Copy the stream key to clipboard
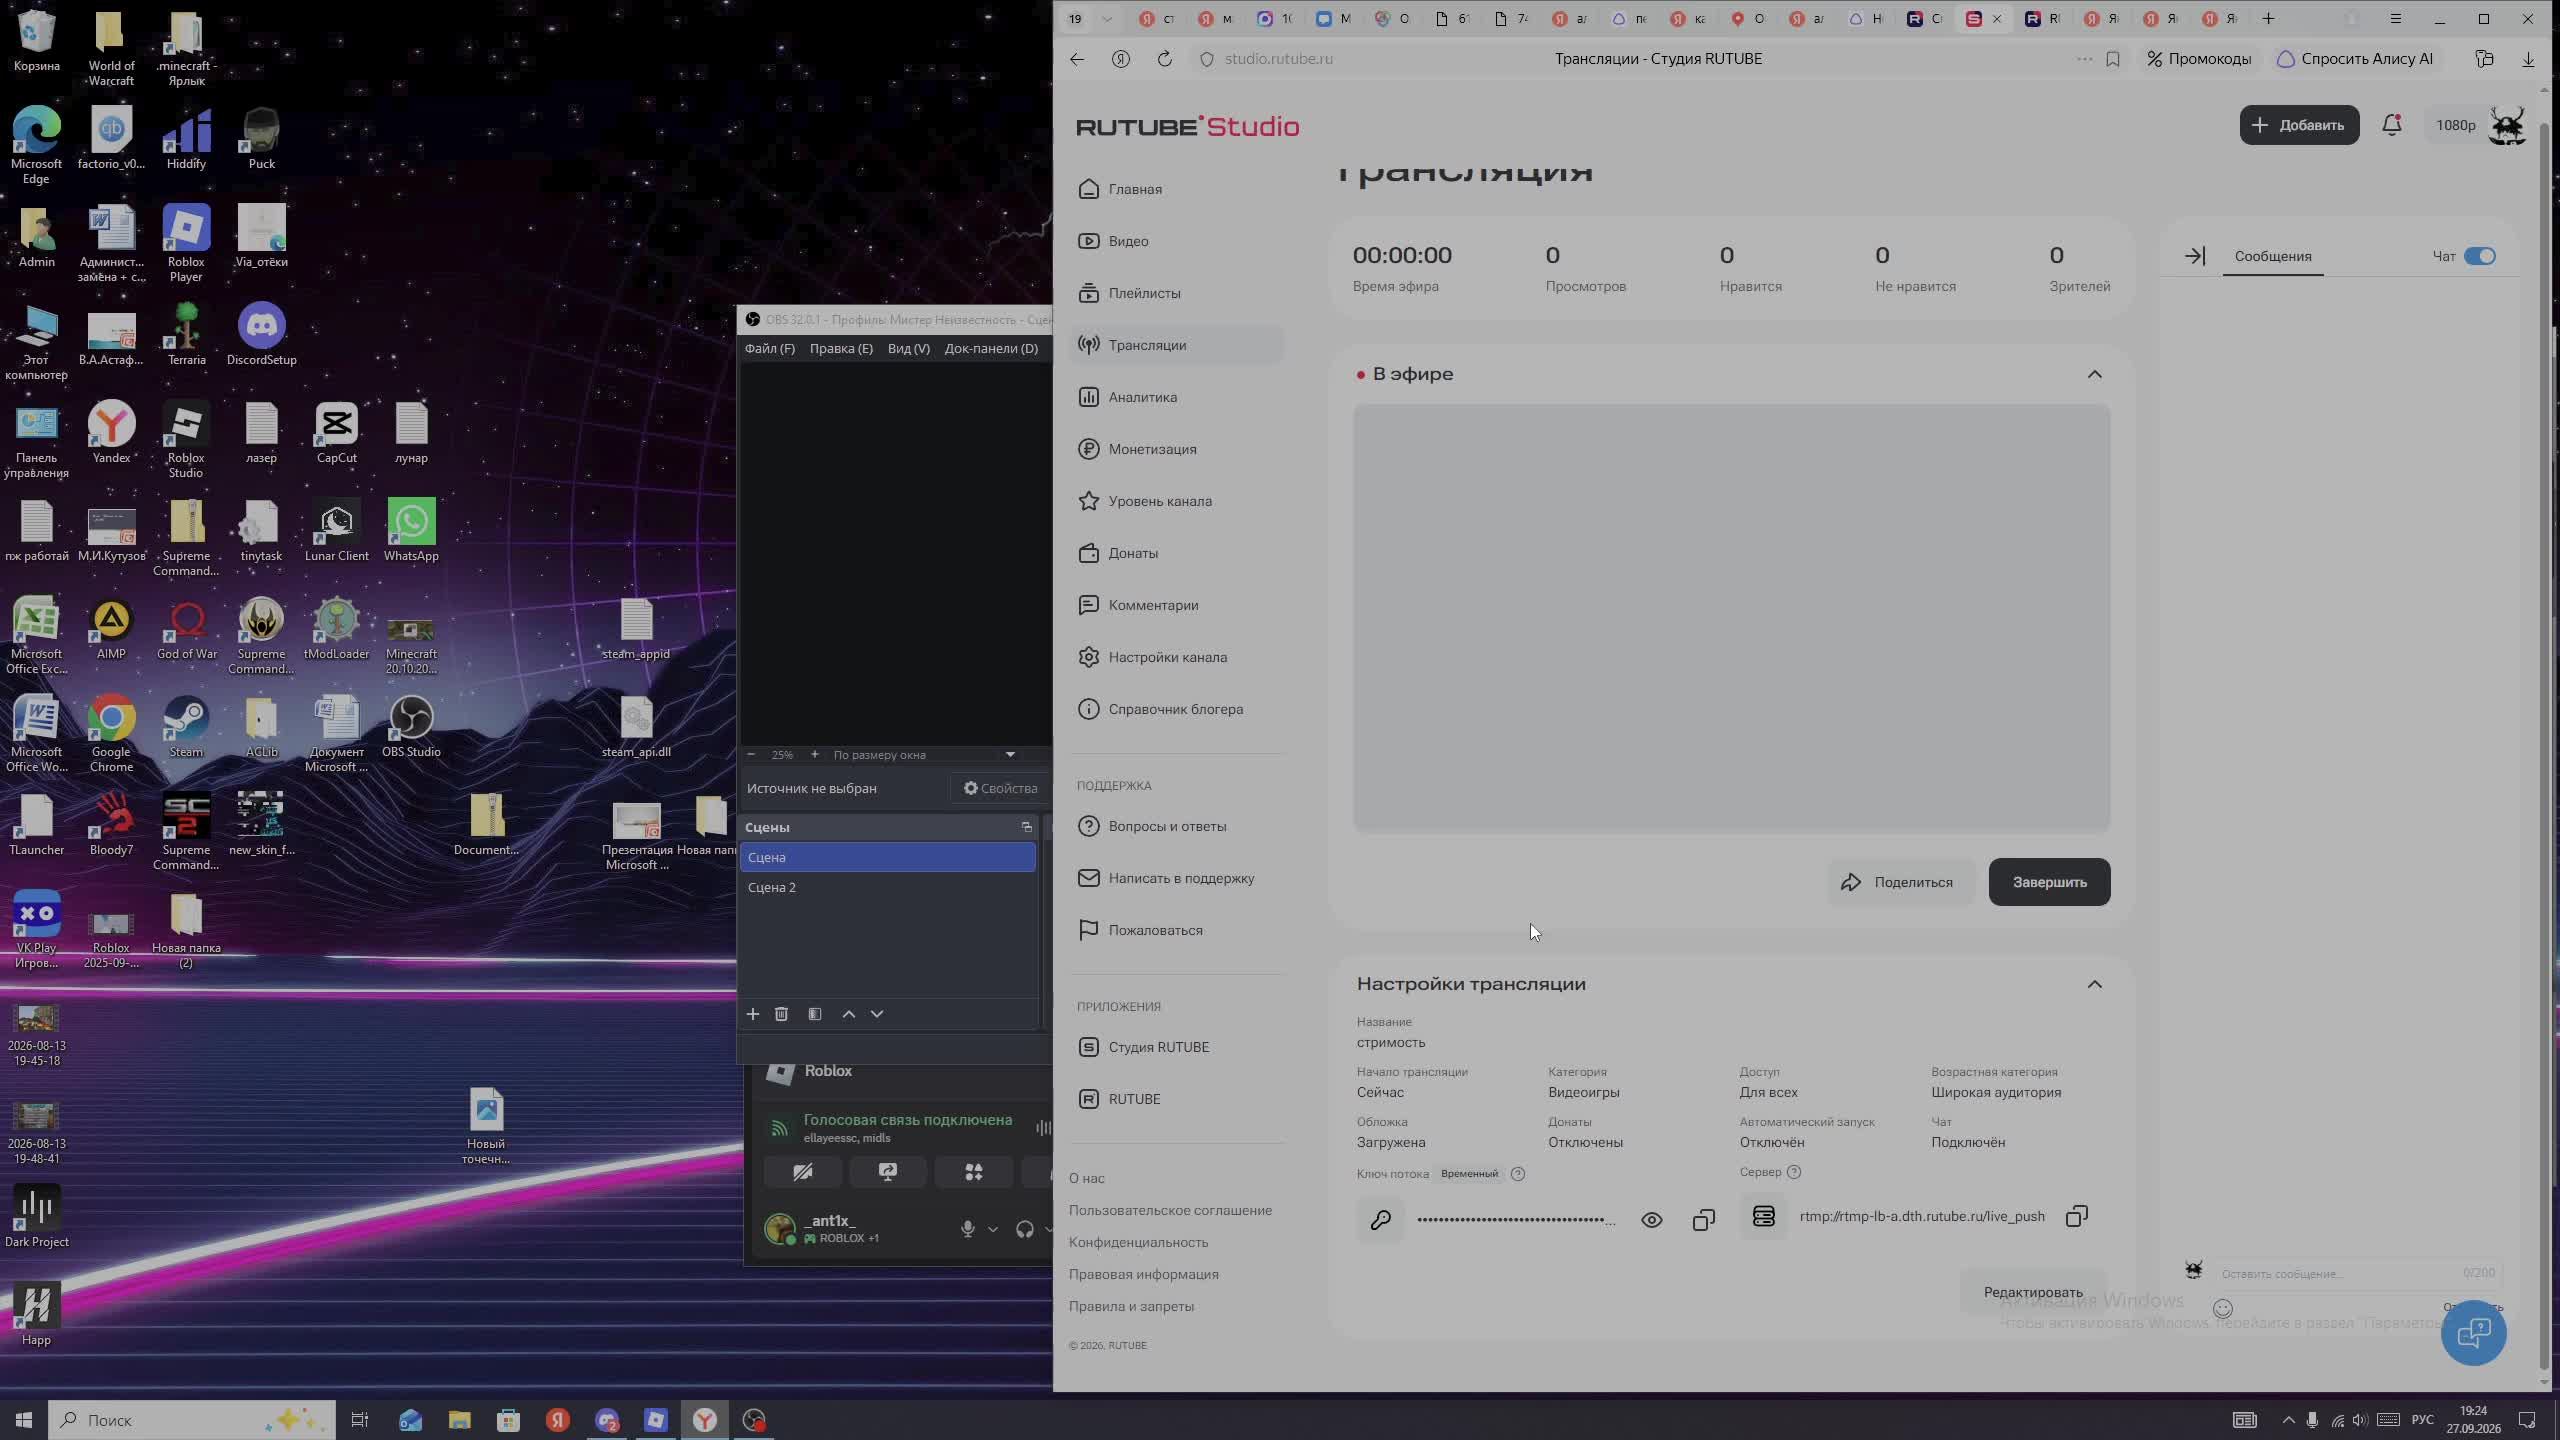Screen dimensions: 2560x1440 pyautogui.click(x=1704, y=1220)
